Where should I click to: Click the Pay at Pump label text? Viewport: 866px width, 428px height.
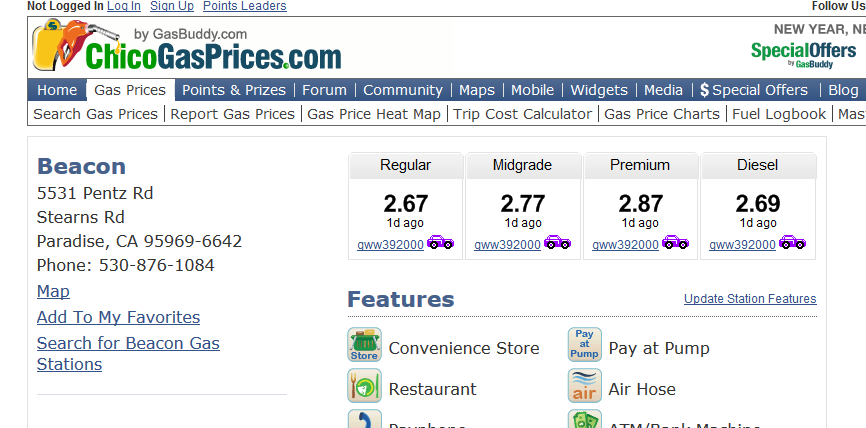659,348
